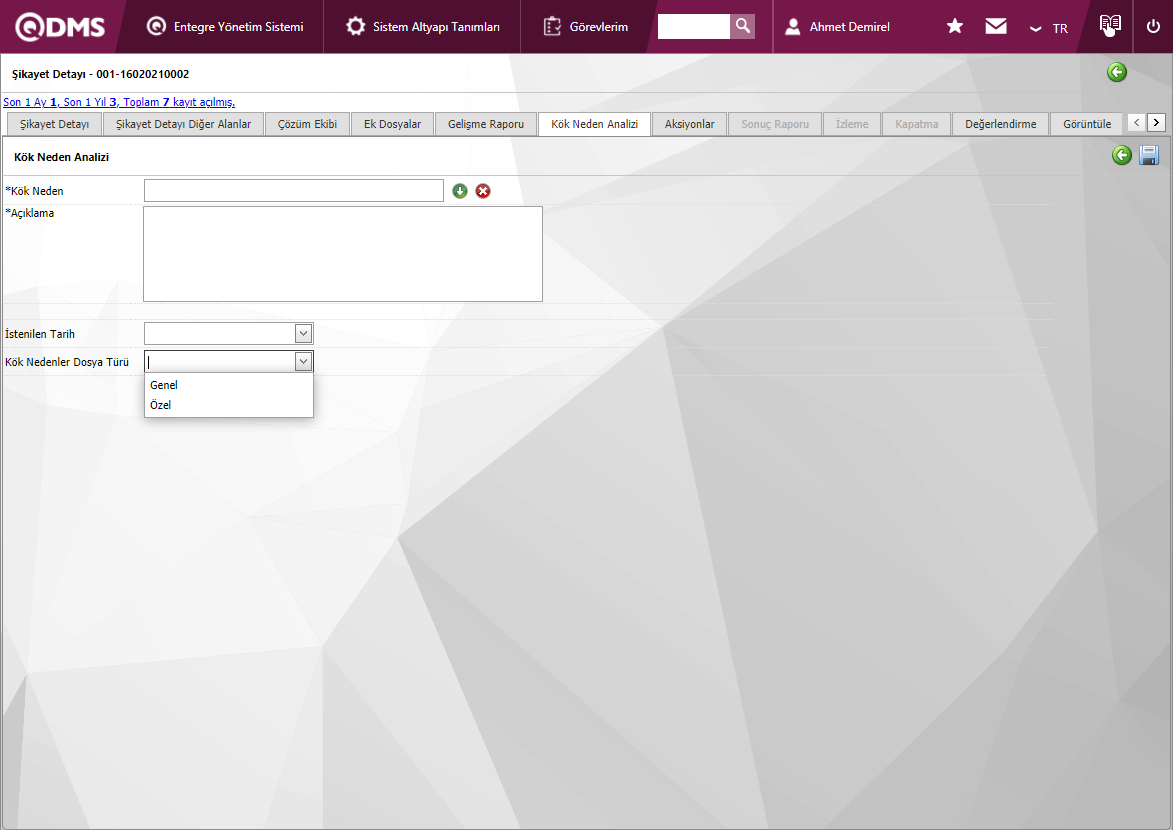This screenshot has width=1173, height=830.
Task: Open the İstenilen Tarih date dropdown
Action: [x=303, y=334]
